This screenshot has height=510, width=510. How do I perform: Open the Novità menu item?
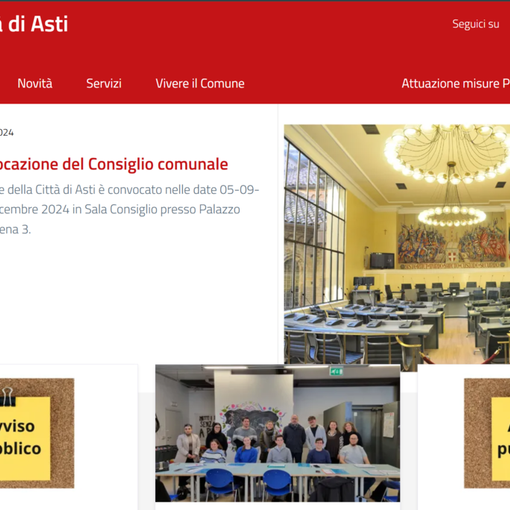pyautogui.click(x=35, y=83)
